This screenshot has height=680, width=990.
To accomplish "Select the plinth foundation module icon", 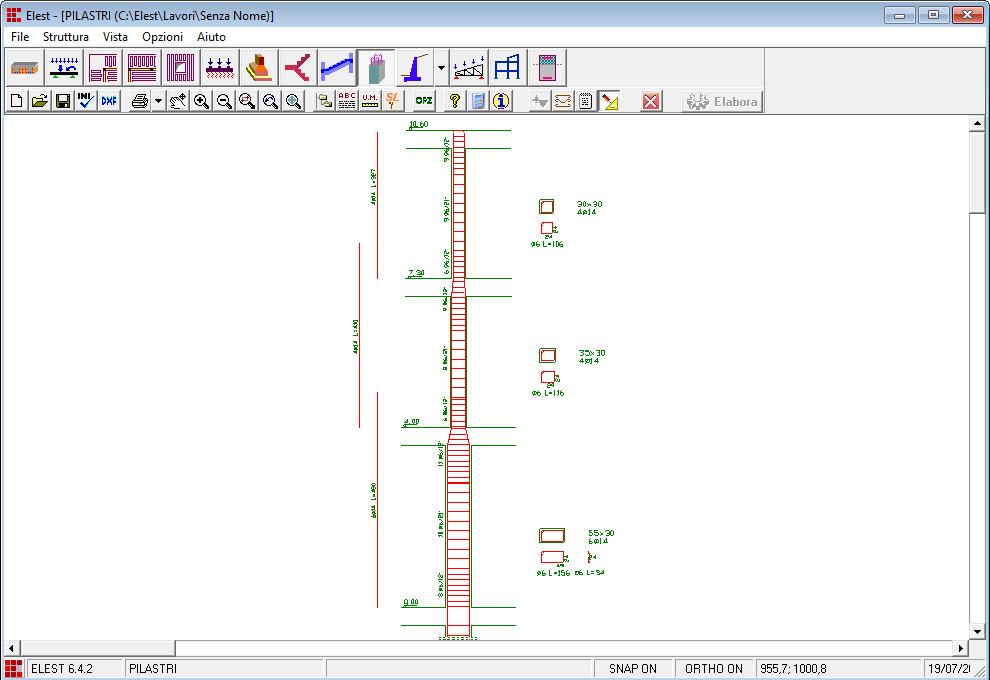I will [258, 68].
